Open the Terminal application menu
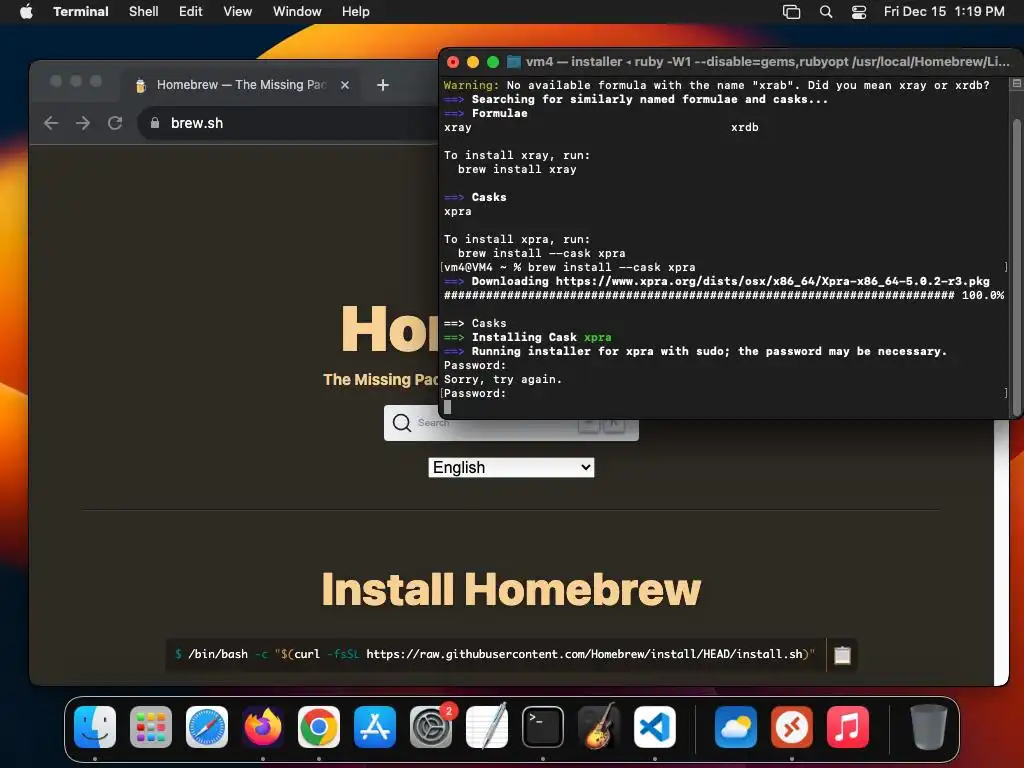 pos(81,12)
